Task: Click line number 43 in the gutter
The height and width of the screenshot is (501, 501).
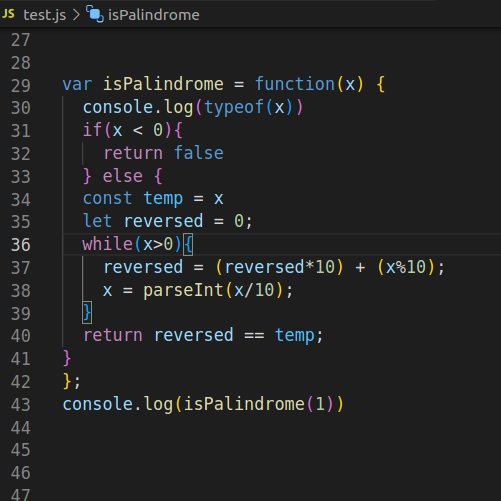Action: point(21,405)
